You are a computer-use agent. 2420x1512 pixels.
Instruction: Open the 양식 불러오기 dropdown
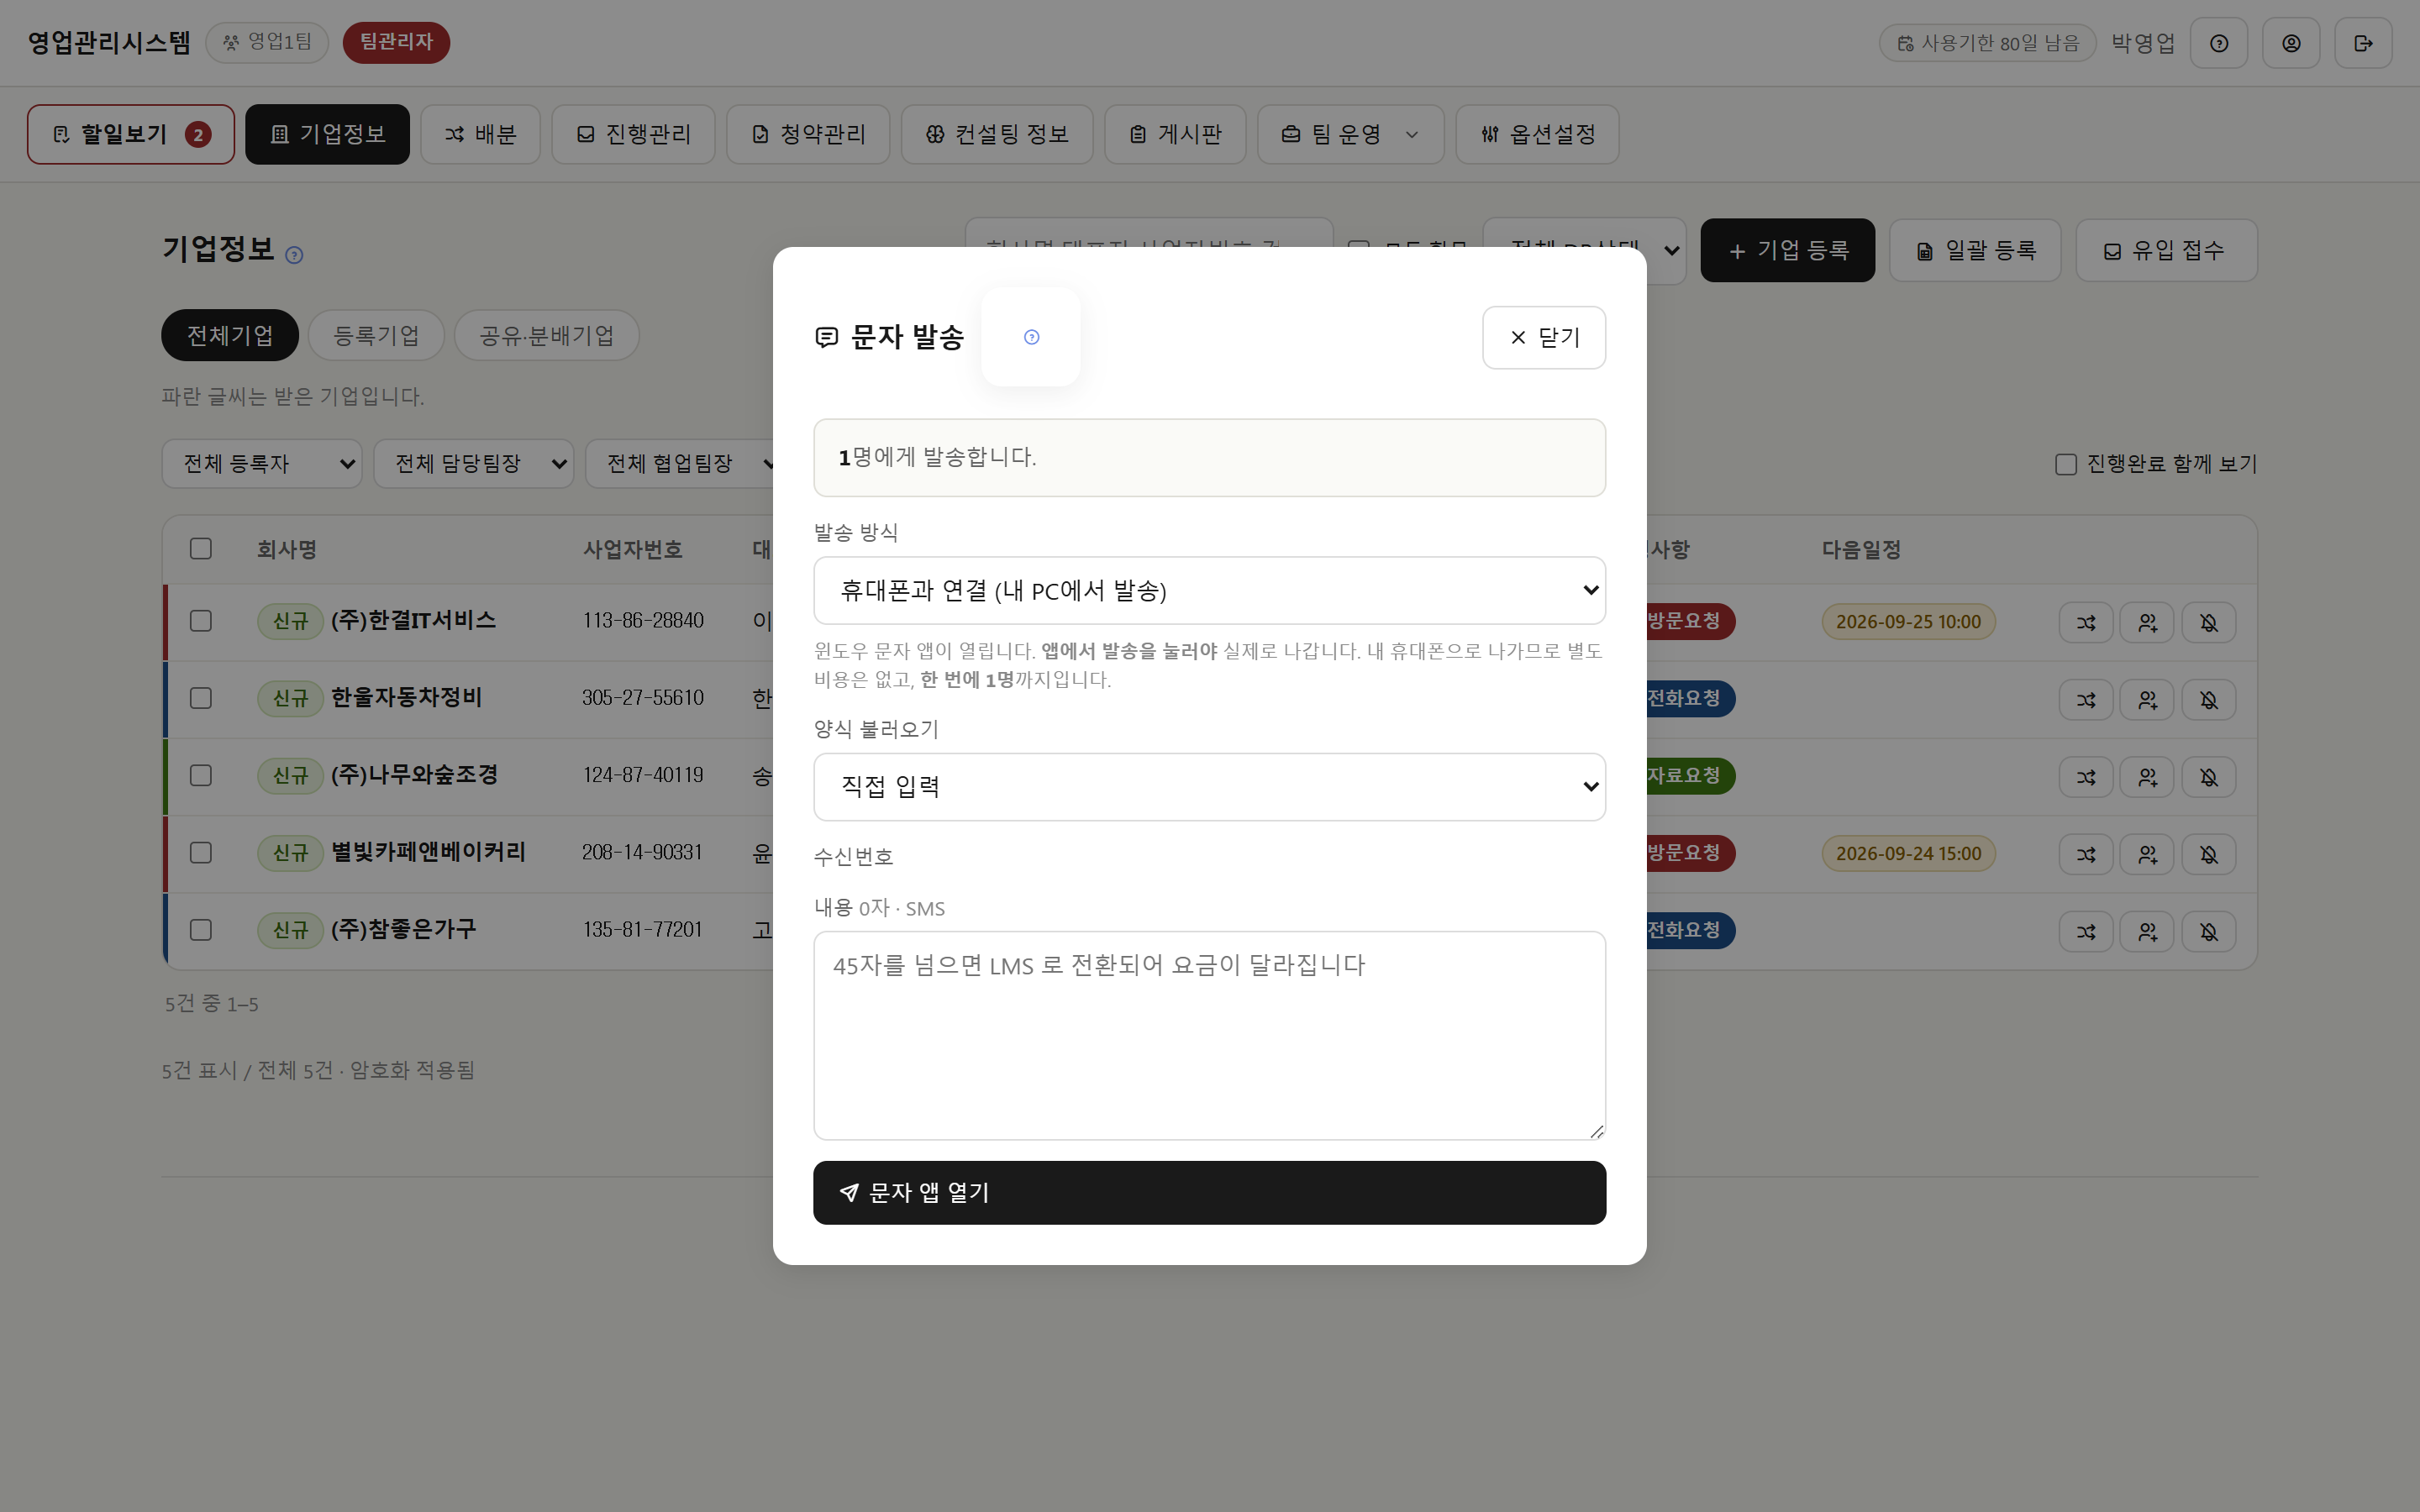point(1209,787)
